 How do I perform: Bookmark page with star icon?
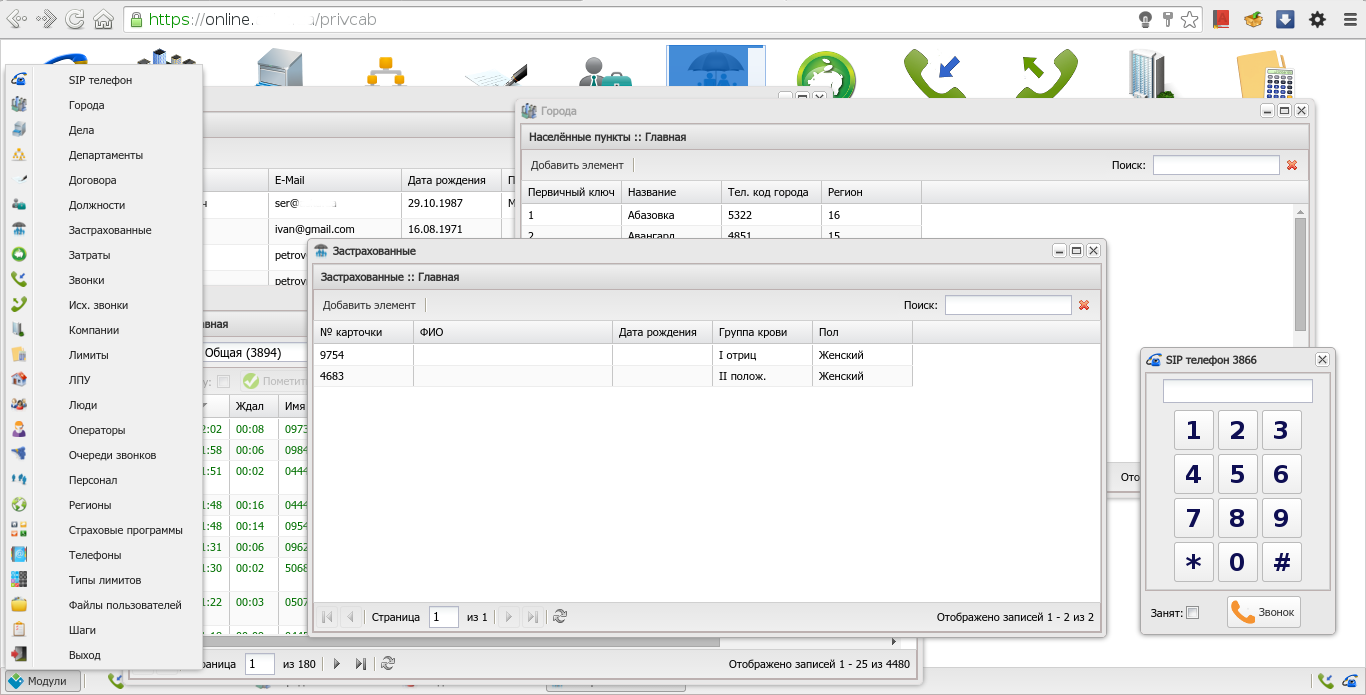(1189, 19)
